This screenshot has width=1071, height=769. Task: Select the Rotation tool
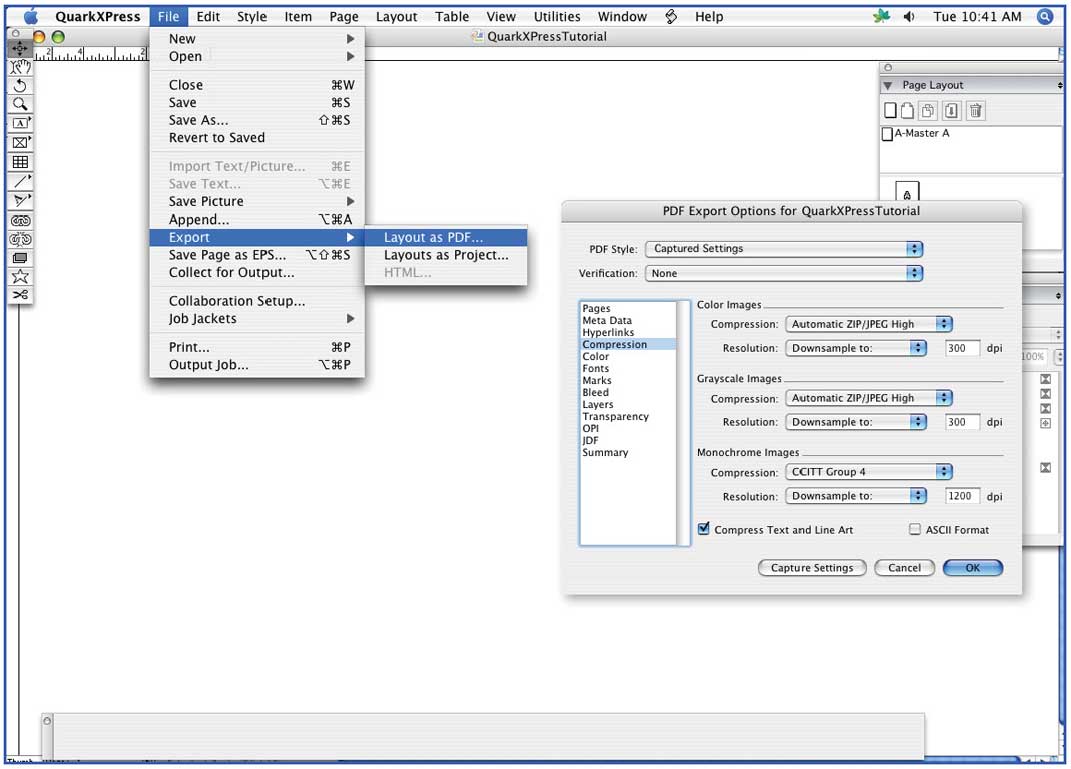click(20, 85)
